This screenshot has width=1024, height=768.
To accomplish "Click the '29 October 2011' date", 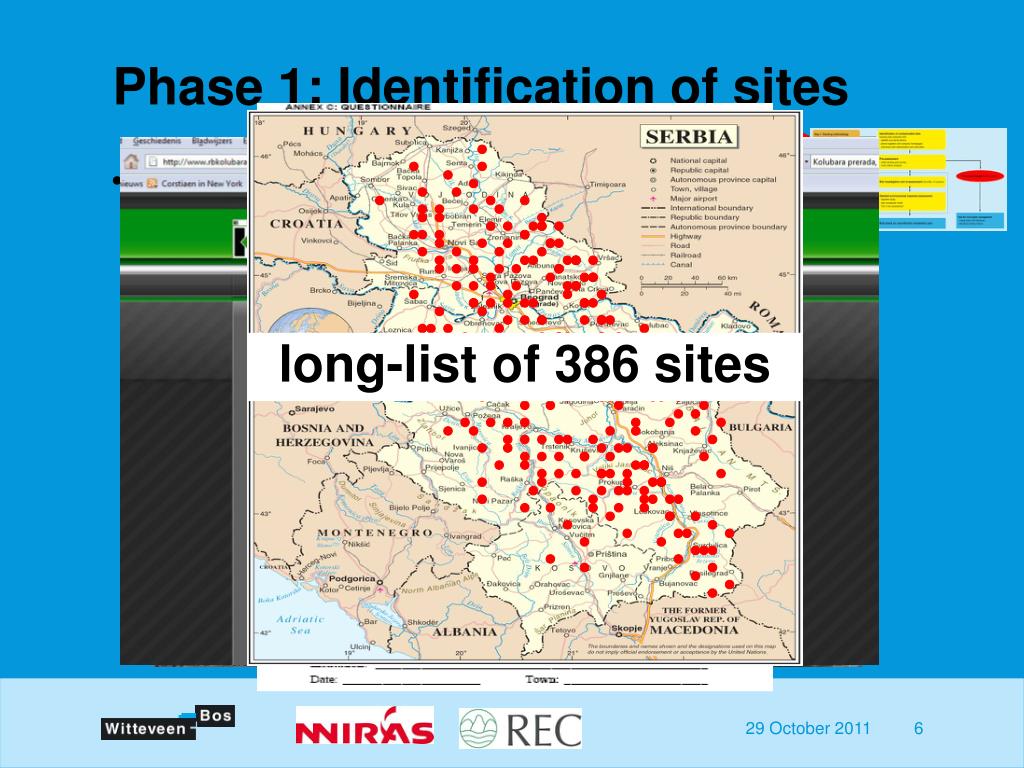I will (808, 729).
